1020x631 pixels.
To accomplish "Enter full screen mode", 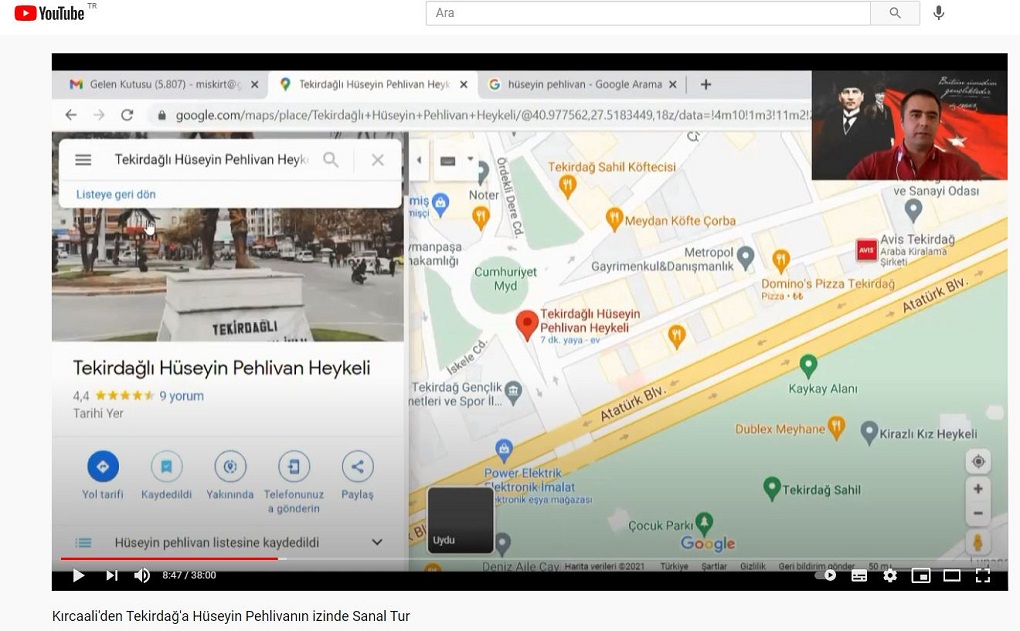I will pyautogui.click(x=983, y=575).
